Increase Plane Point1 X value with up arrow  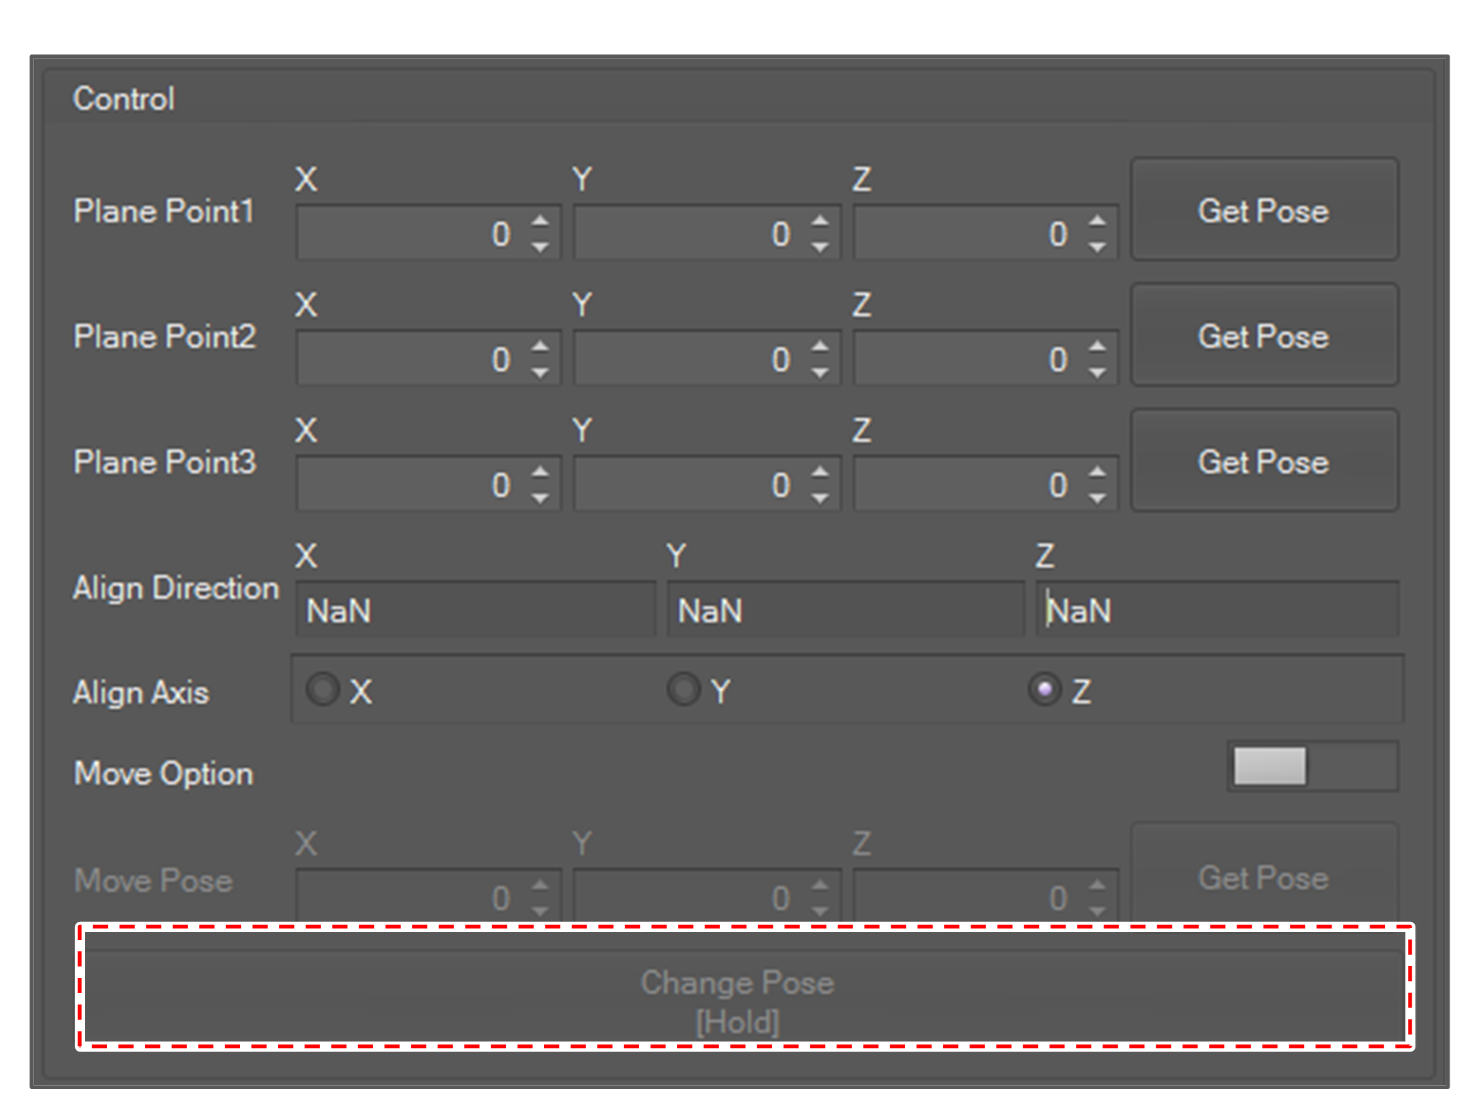[540, 221]
